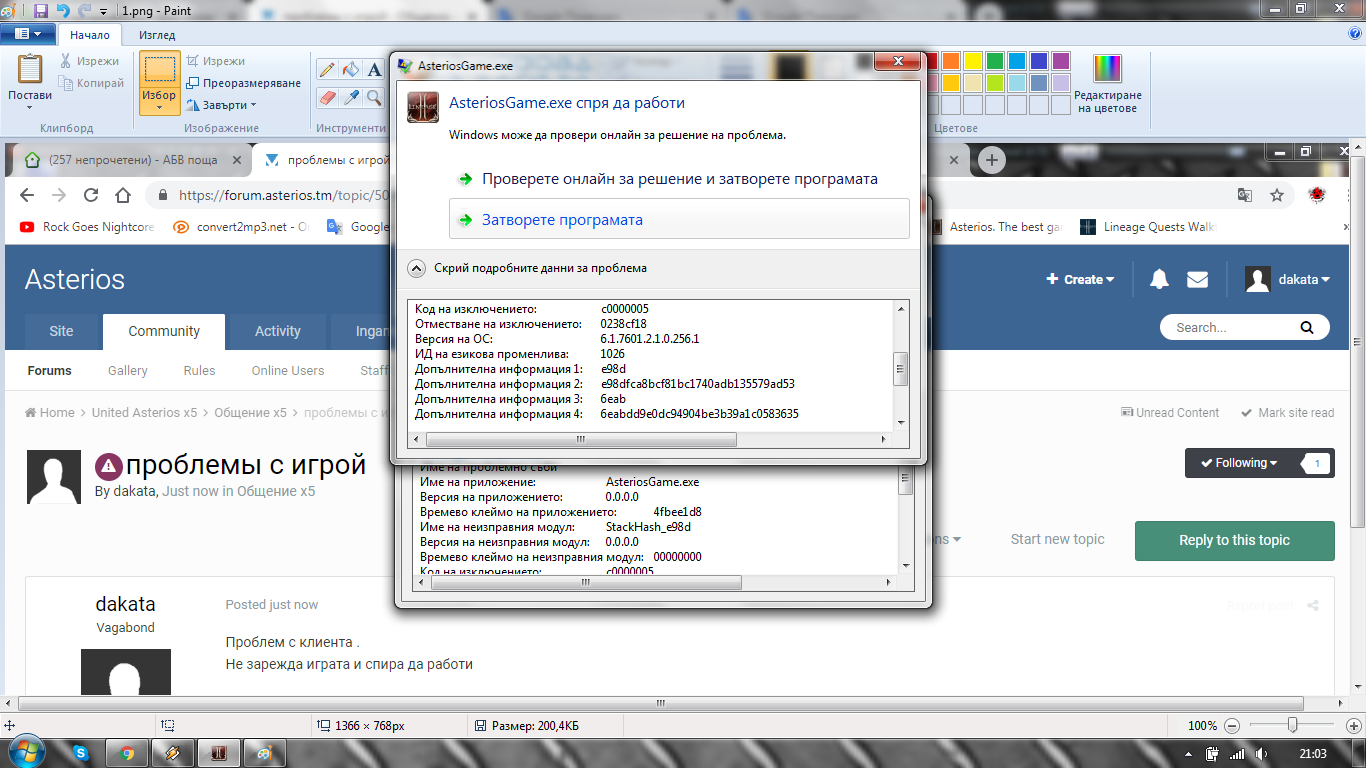Open Paint help via question mark icon
Screen dimensions: 1366x768
coord(1354,33)
